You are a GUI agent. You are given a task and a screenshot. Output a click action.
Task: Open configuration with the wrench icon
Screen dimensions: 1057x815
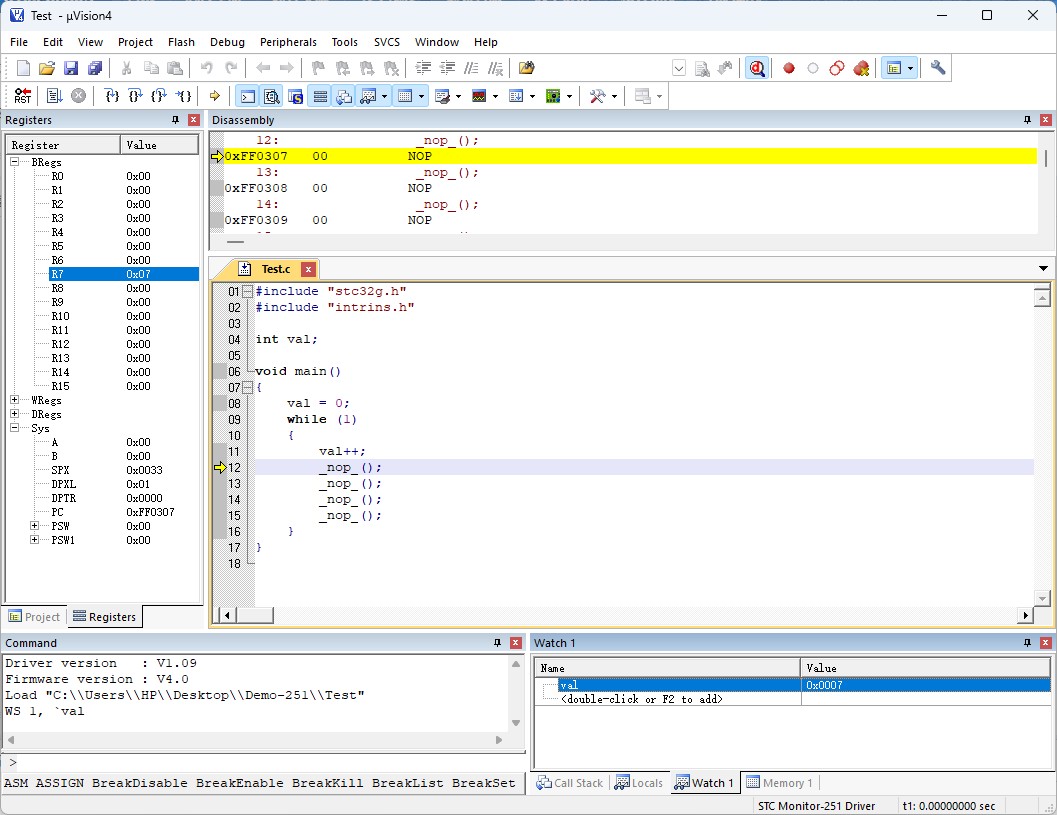pyautogui.click(x=938, y=68)
